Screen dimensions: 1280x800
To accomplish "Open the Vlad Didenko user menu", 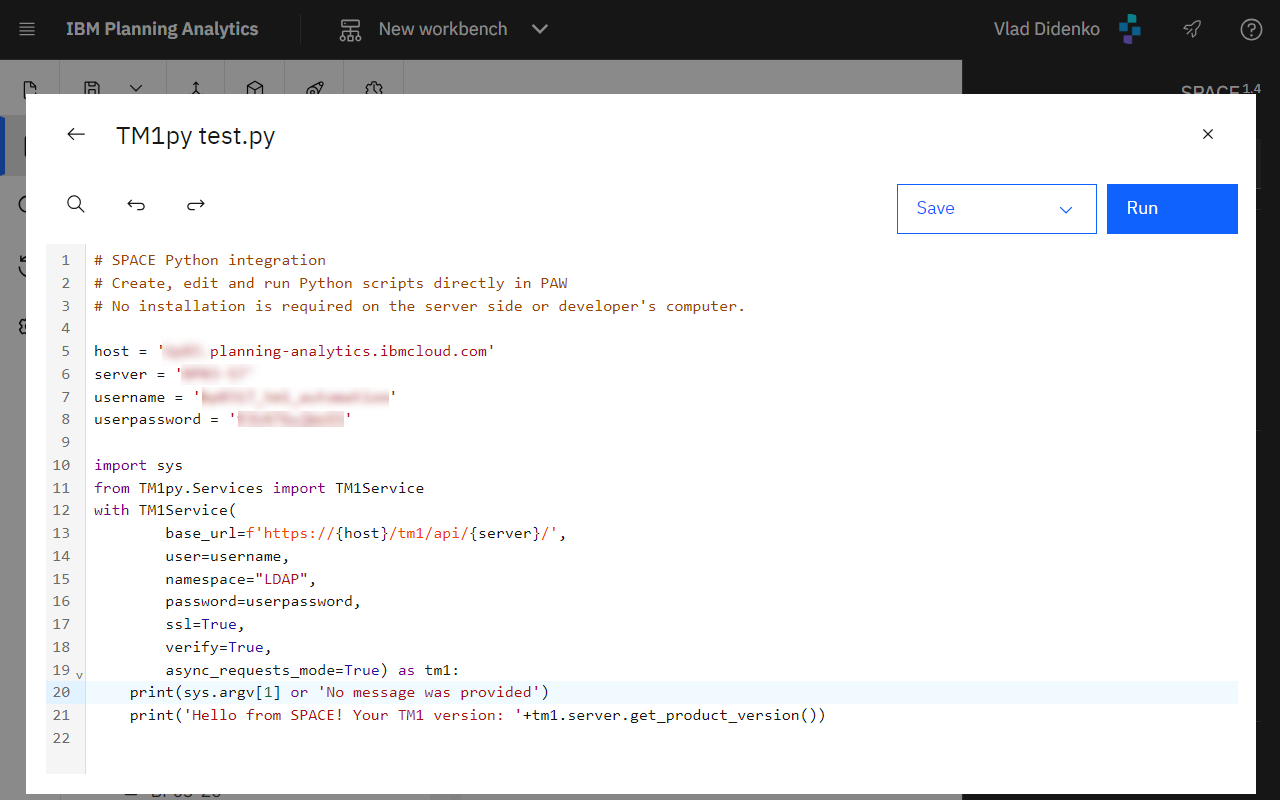I will tap(1046, 29).
